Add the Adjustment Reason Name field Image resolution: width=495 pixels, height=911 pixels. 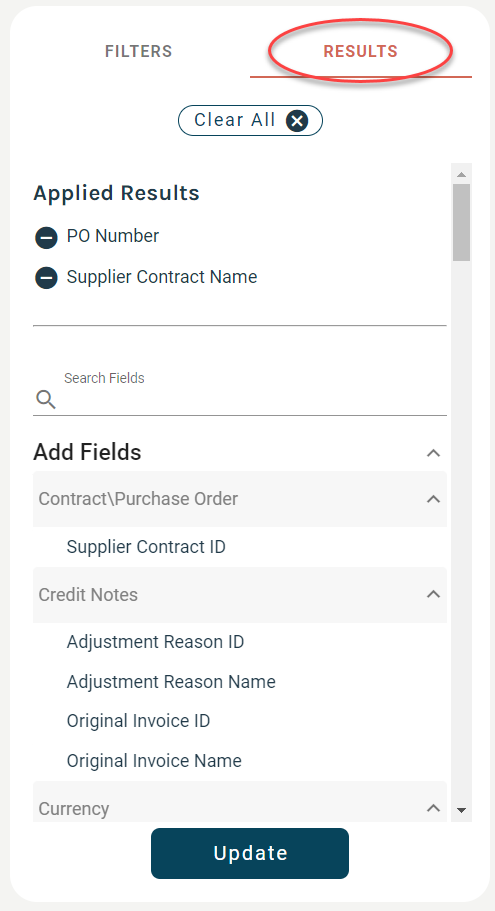tap(171, 682)
